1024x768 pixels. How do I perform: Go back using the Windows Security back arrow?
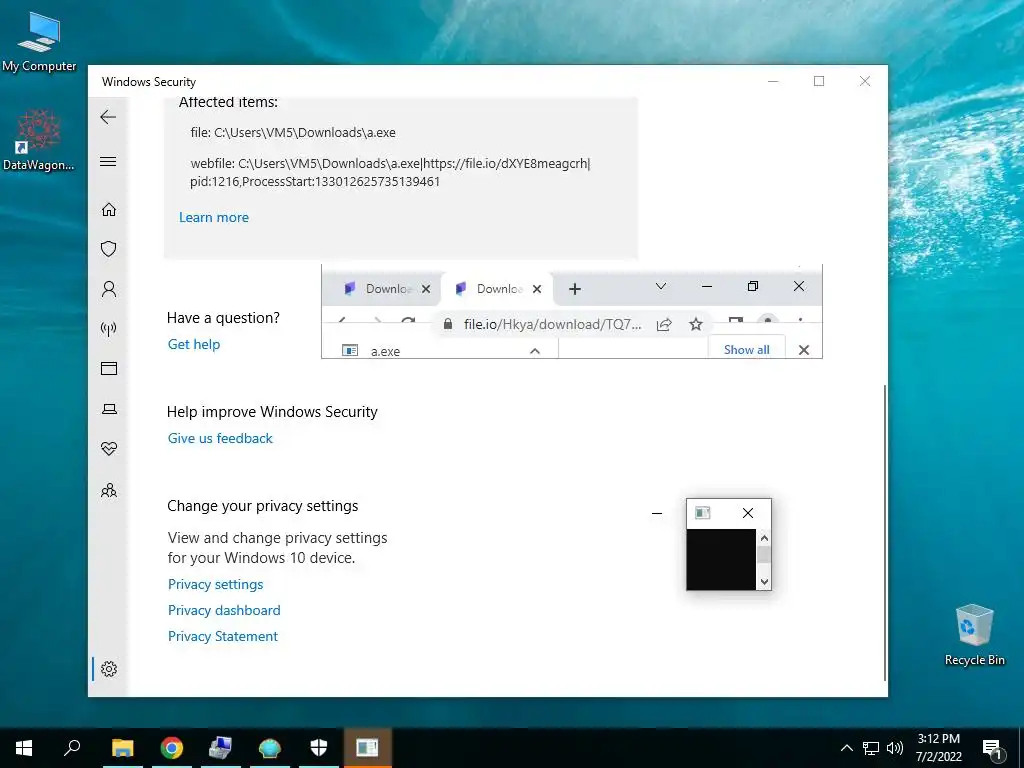(108, 118)
